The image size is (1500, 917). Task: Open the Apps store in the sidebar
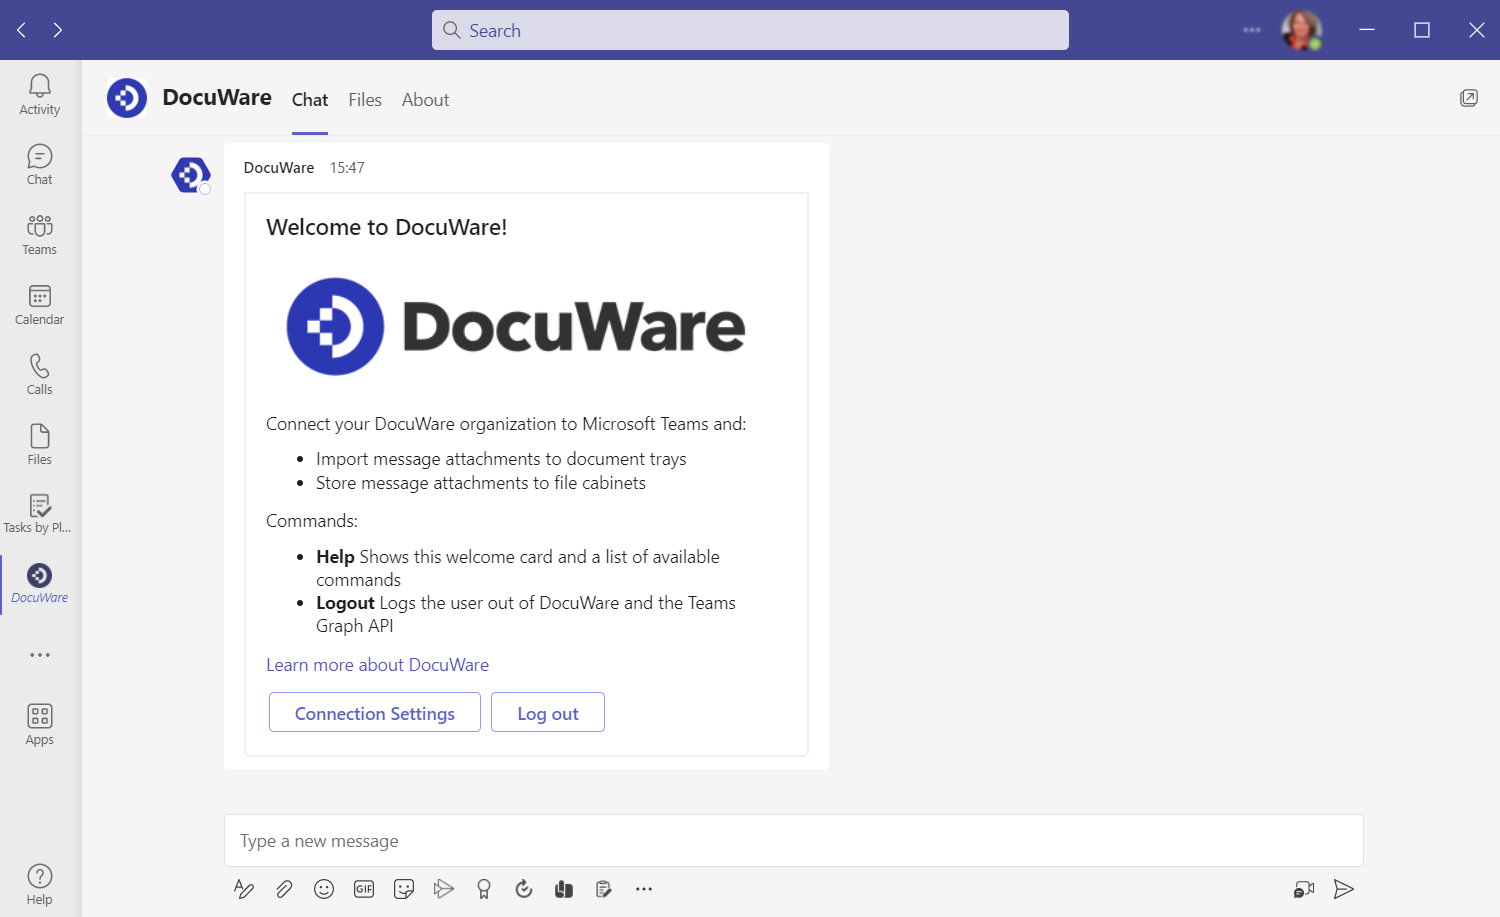[40, 725]
